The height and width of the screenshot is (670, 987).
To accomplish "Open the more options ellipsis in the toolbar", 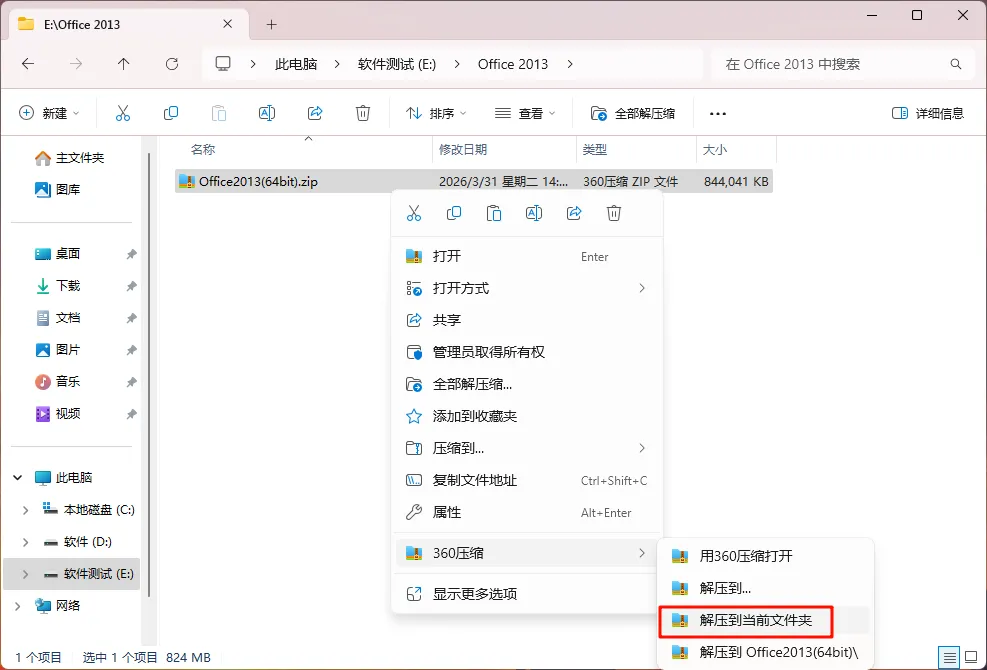I will pyautogui.click(x=718, y=114).
